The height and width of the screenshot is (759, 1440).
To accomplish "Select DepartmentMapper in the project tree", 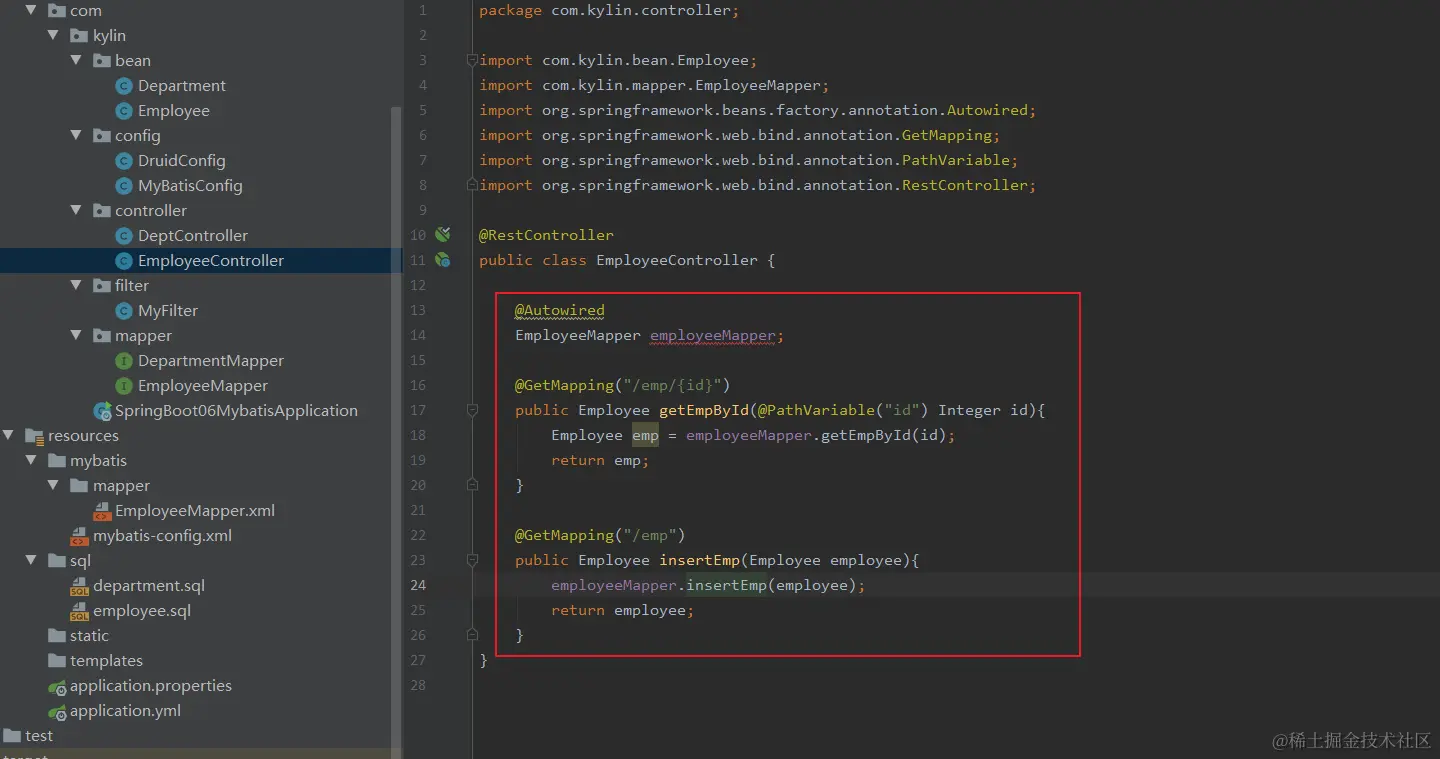I will coord(211,361).
